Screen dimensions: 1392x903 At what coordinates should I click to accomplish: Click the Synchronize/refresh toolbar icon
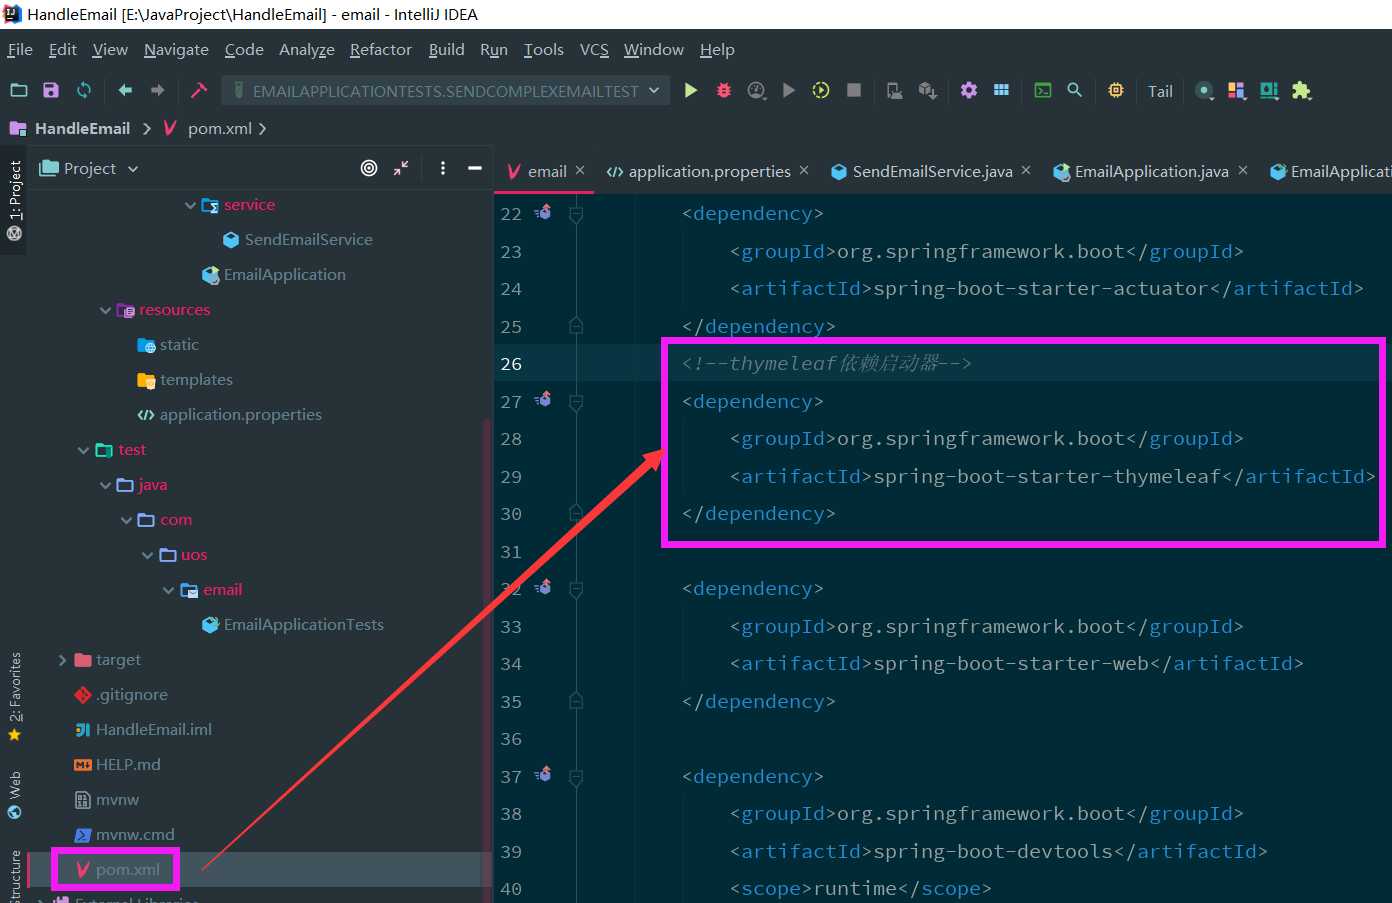coord(84,90)
